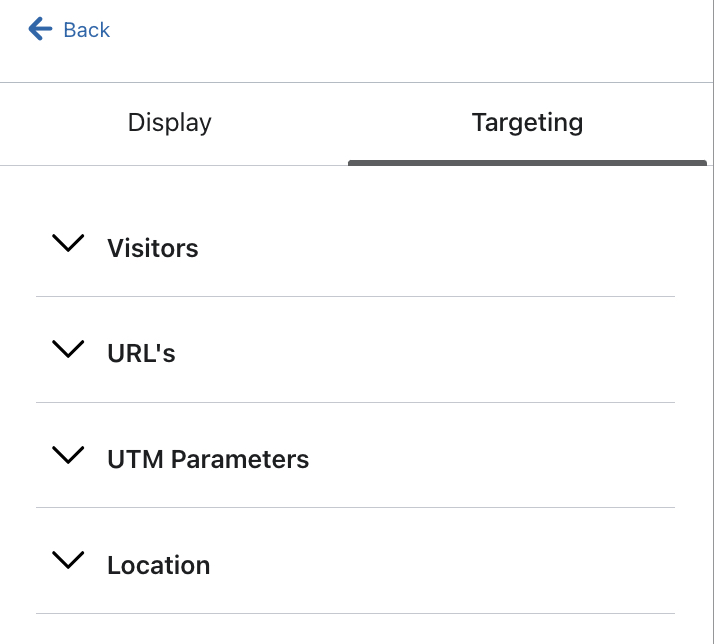Click the Location section heading text

pyautogui.click(x=158, y=566)
